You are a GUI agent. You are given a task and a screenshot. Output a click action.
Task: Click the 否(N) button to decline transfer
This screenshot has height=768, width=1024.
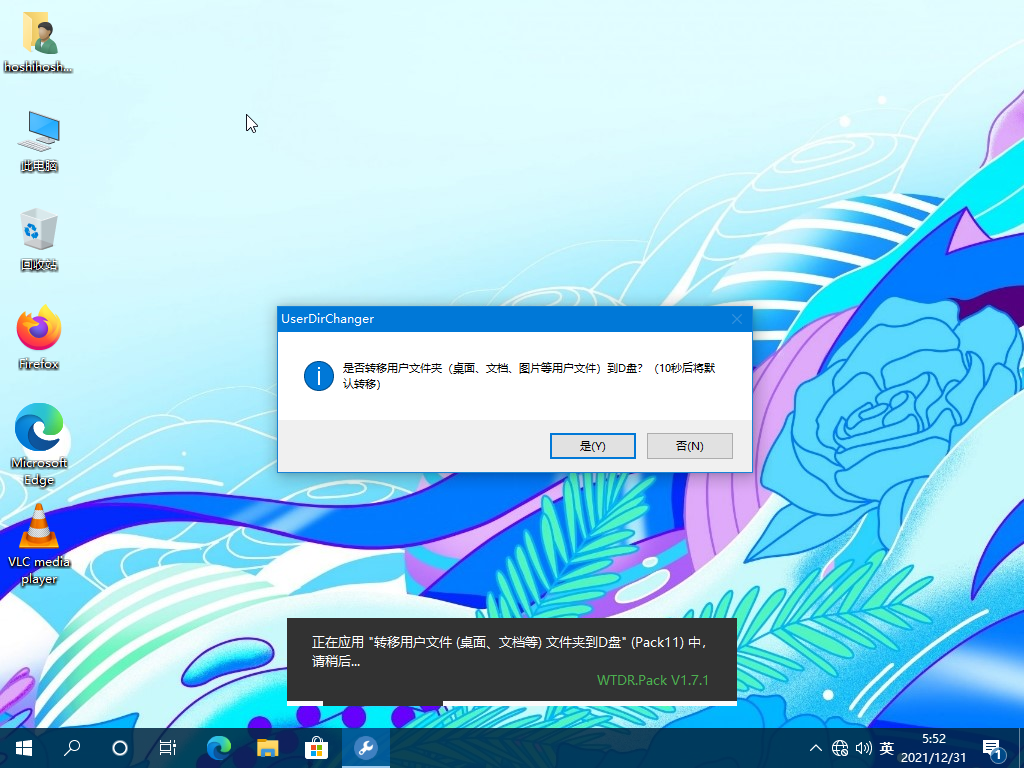pos(689,446)
